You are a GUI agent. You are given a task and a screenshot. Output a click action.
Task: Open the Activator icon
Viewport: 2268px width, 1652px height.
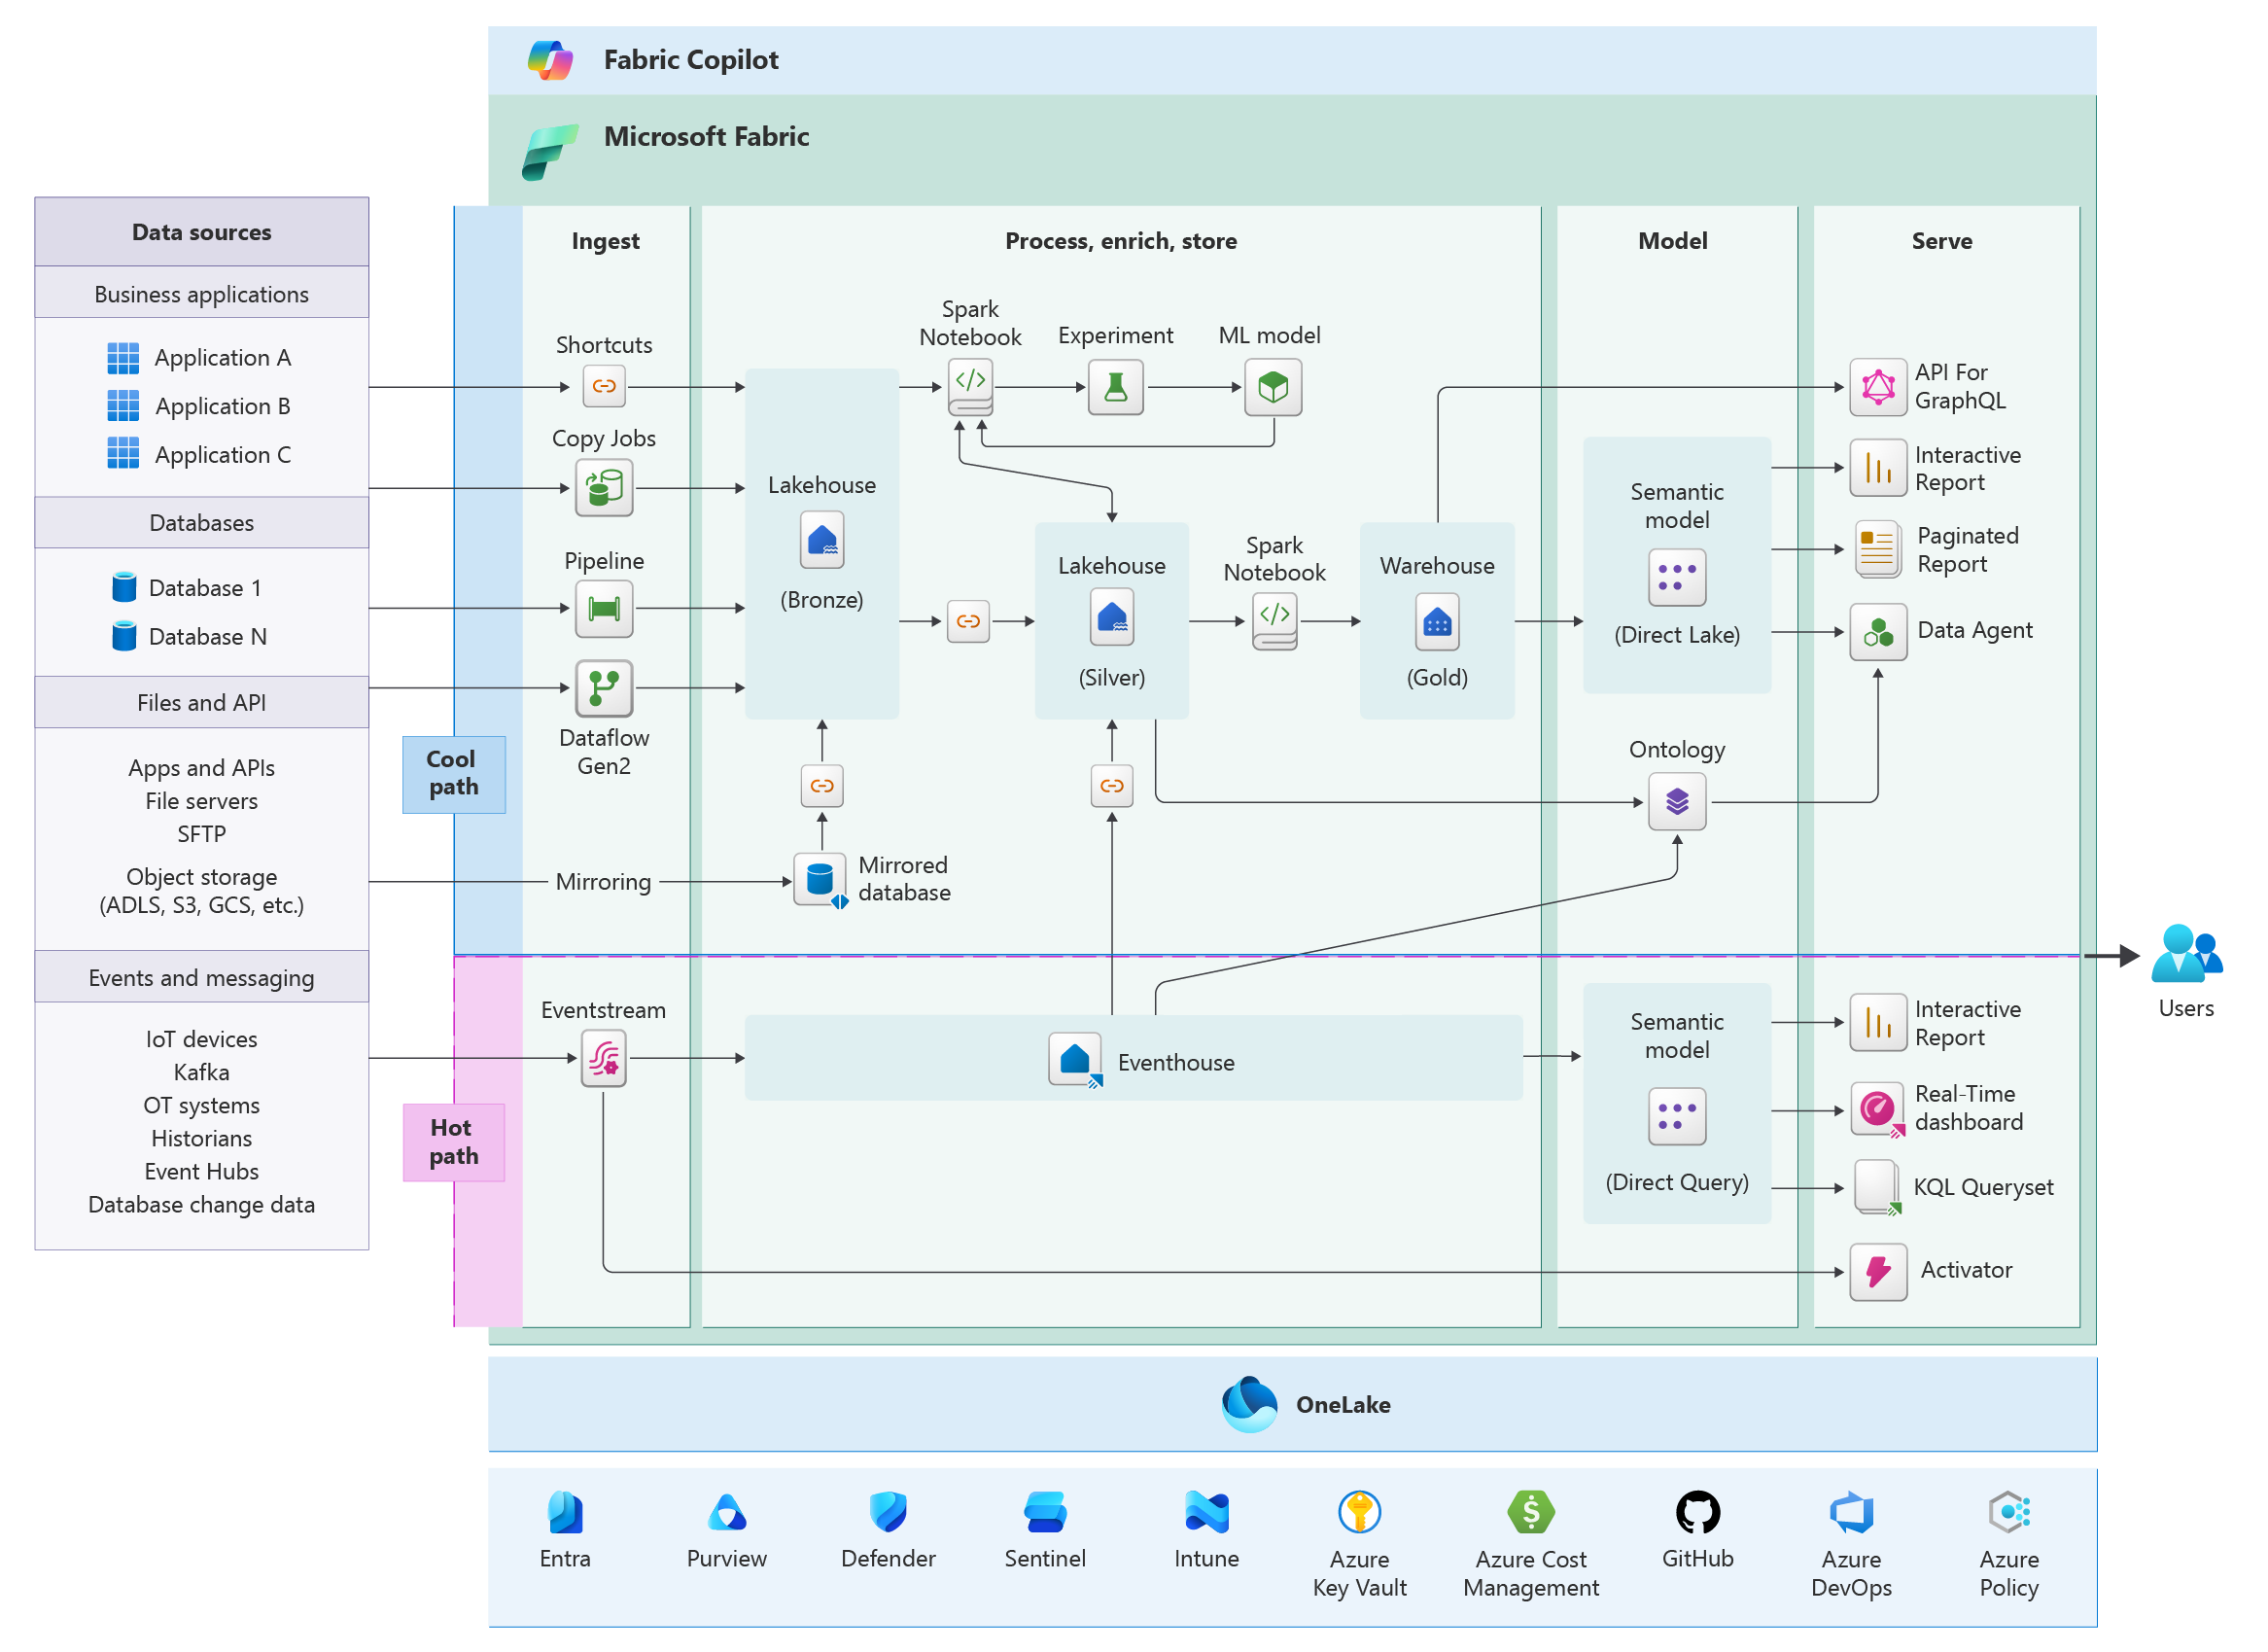coord(1878,1272)
